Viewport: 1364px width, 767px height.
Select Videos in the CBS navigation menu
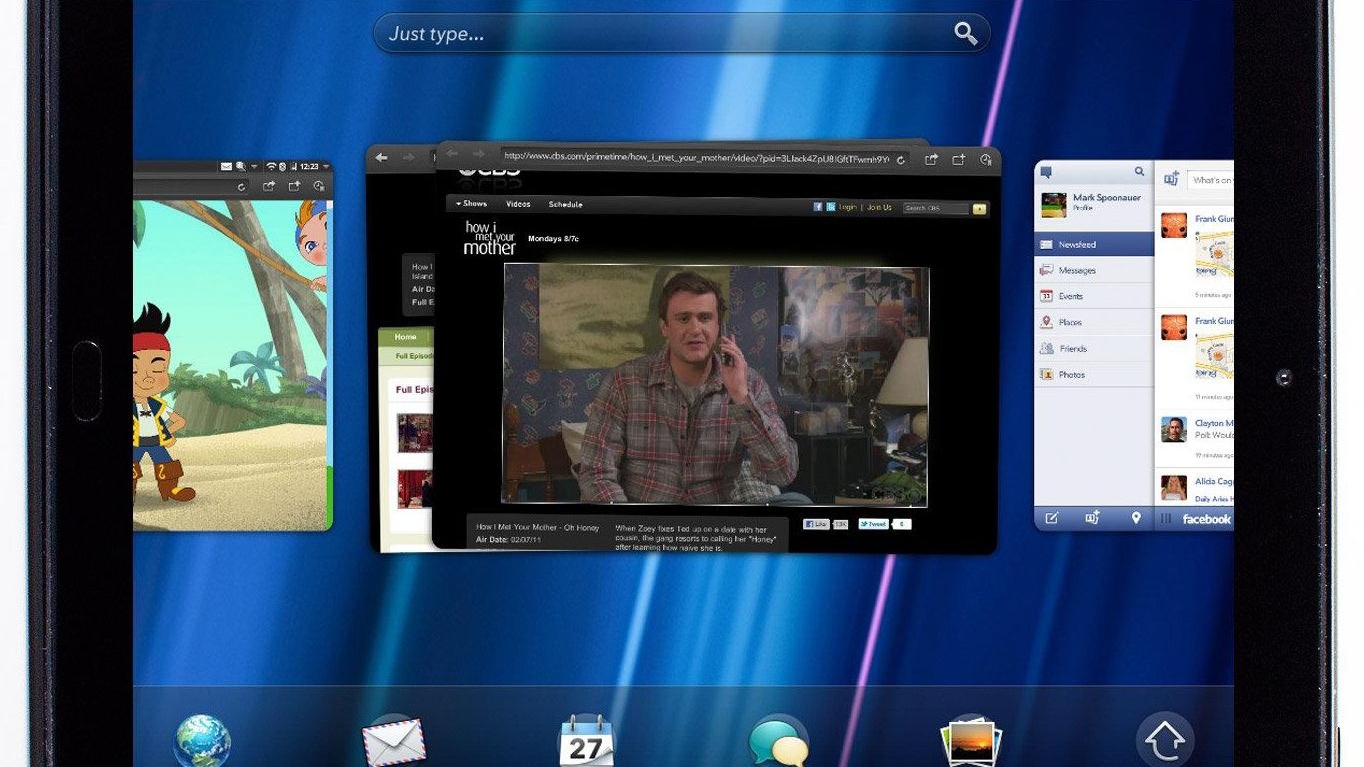(x=518, y=203)
